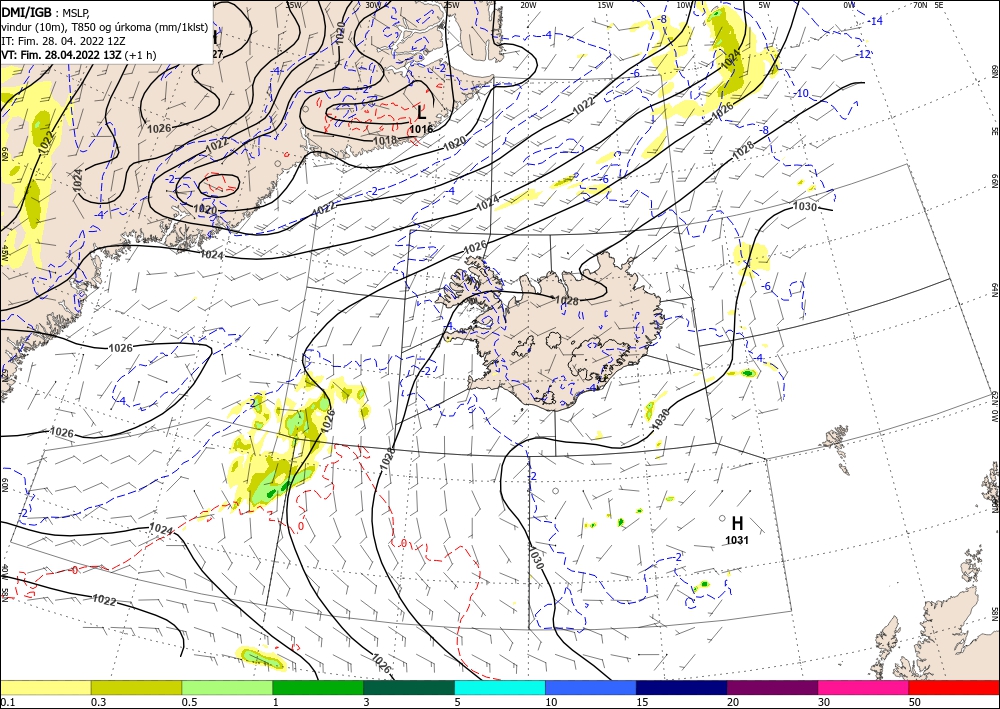Image resolution: width=1000 pixels, height=709 pixels.
Task: Click the legend value '30'
Action: 825,702
